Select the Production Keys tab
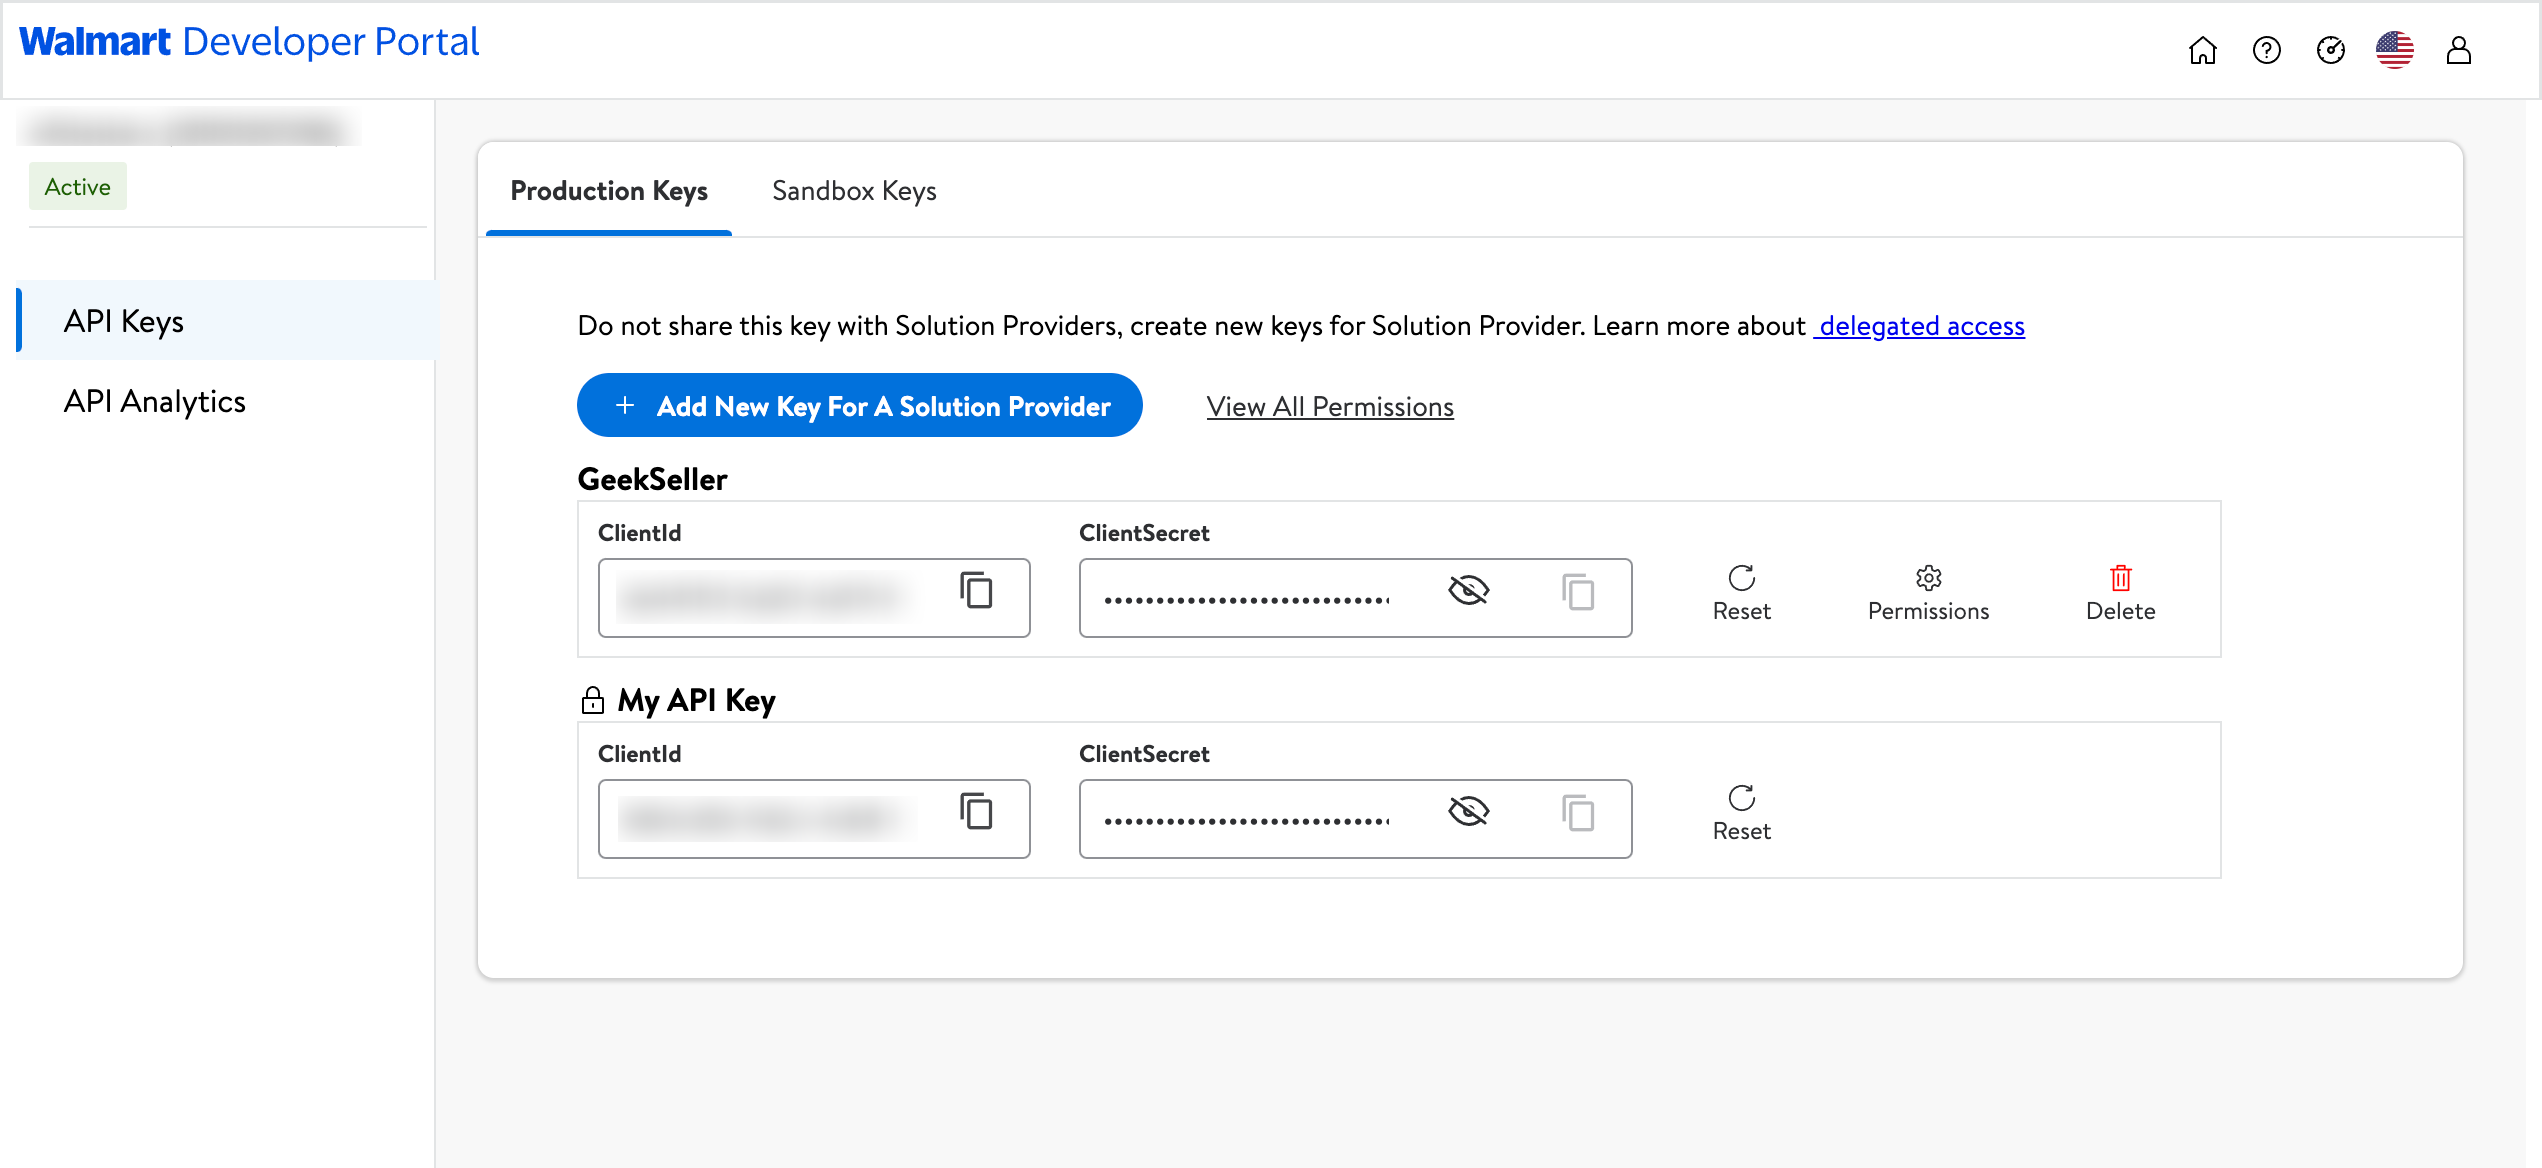2542x1168 pixels. [609, 191]
